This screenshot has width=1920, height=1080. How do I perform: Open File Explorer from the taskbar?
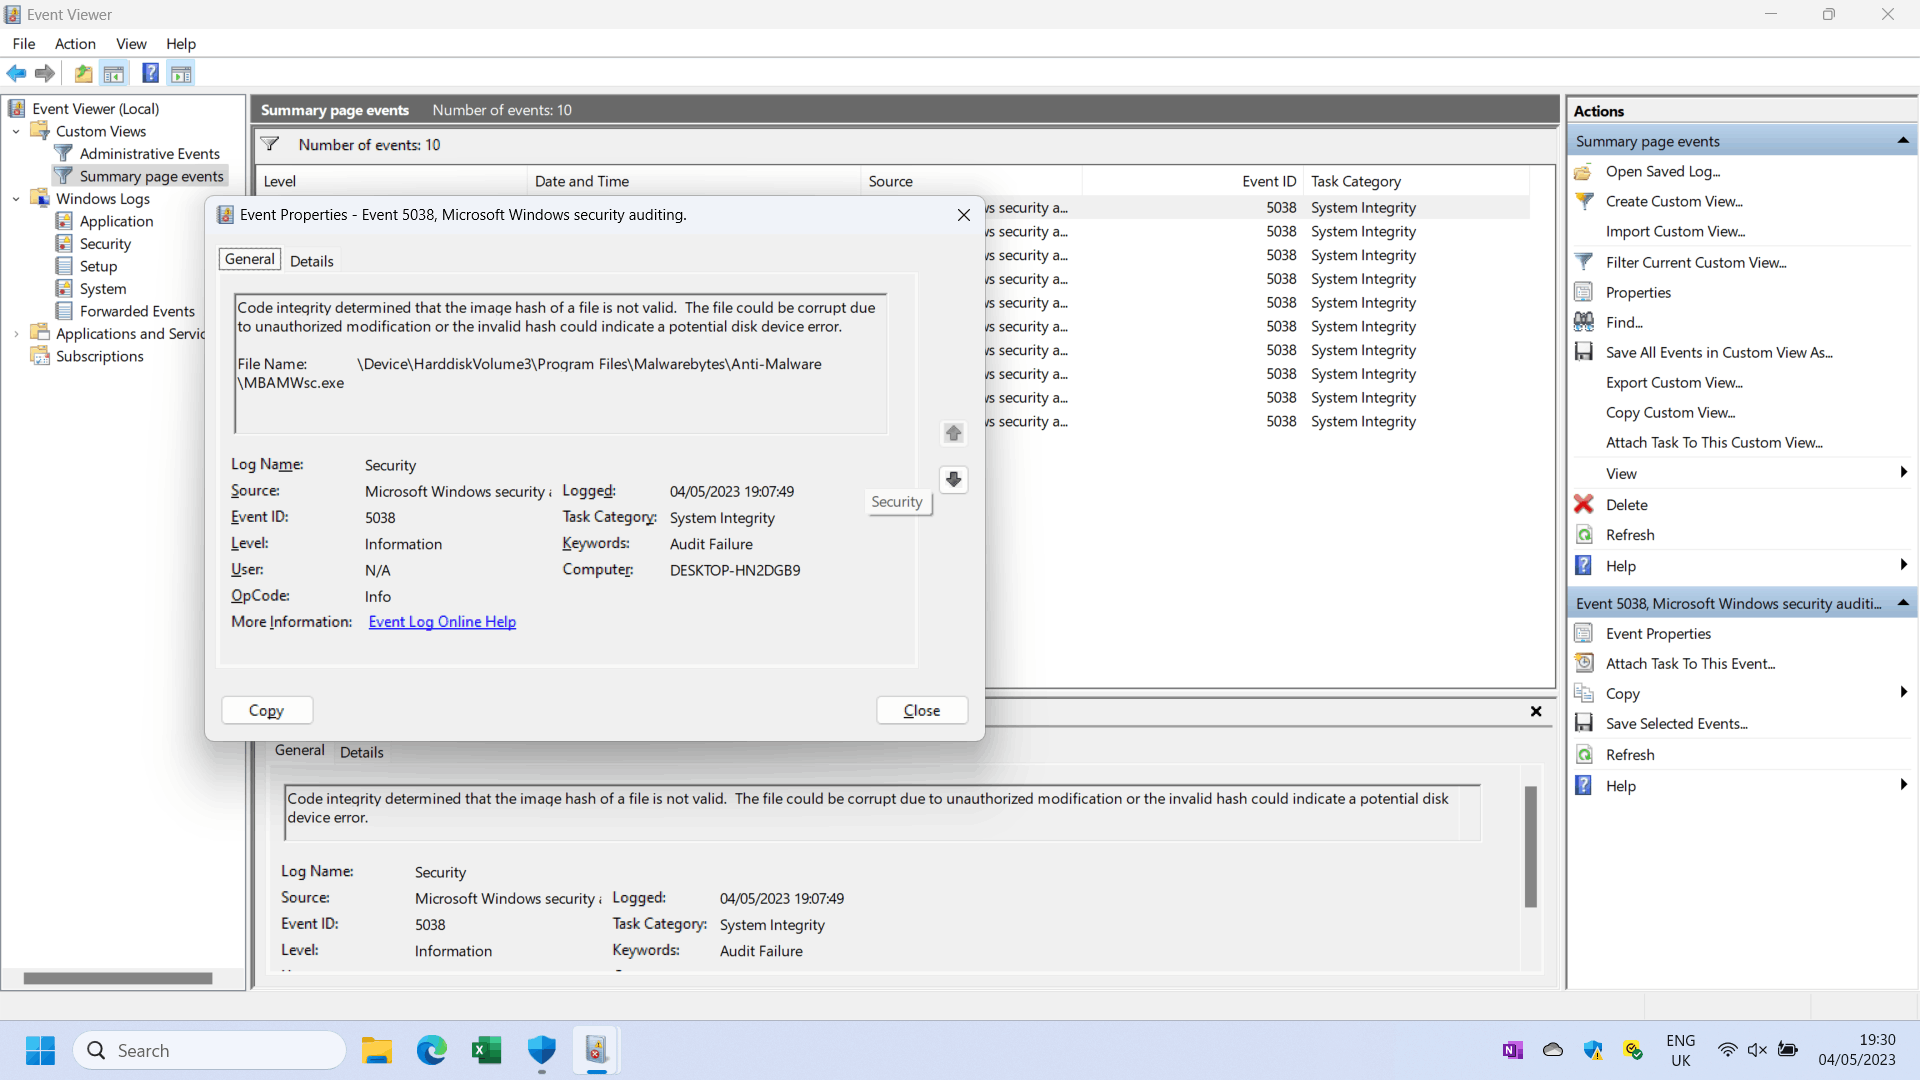click(377, 1050)
